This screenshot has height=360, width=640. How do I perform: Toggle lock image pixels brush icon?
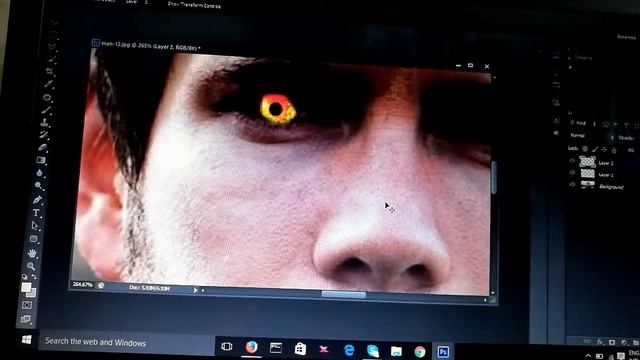pos(595,149)
